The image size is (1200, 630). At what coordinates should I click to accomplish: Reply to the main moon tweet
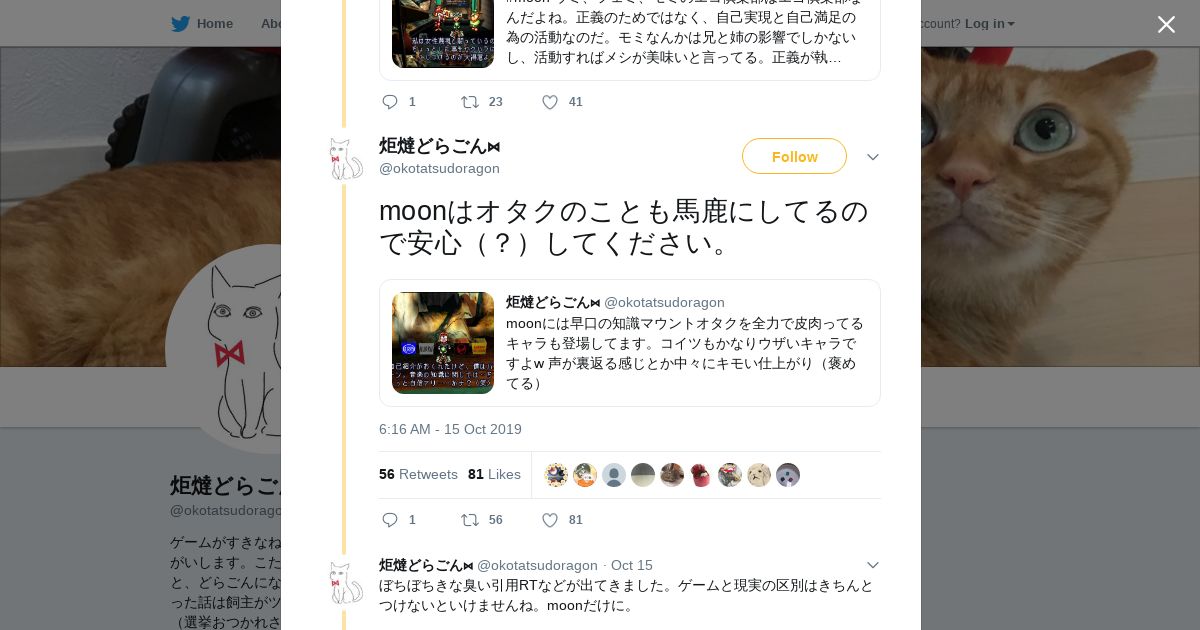tap(390, 520)
